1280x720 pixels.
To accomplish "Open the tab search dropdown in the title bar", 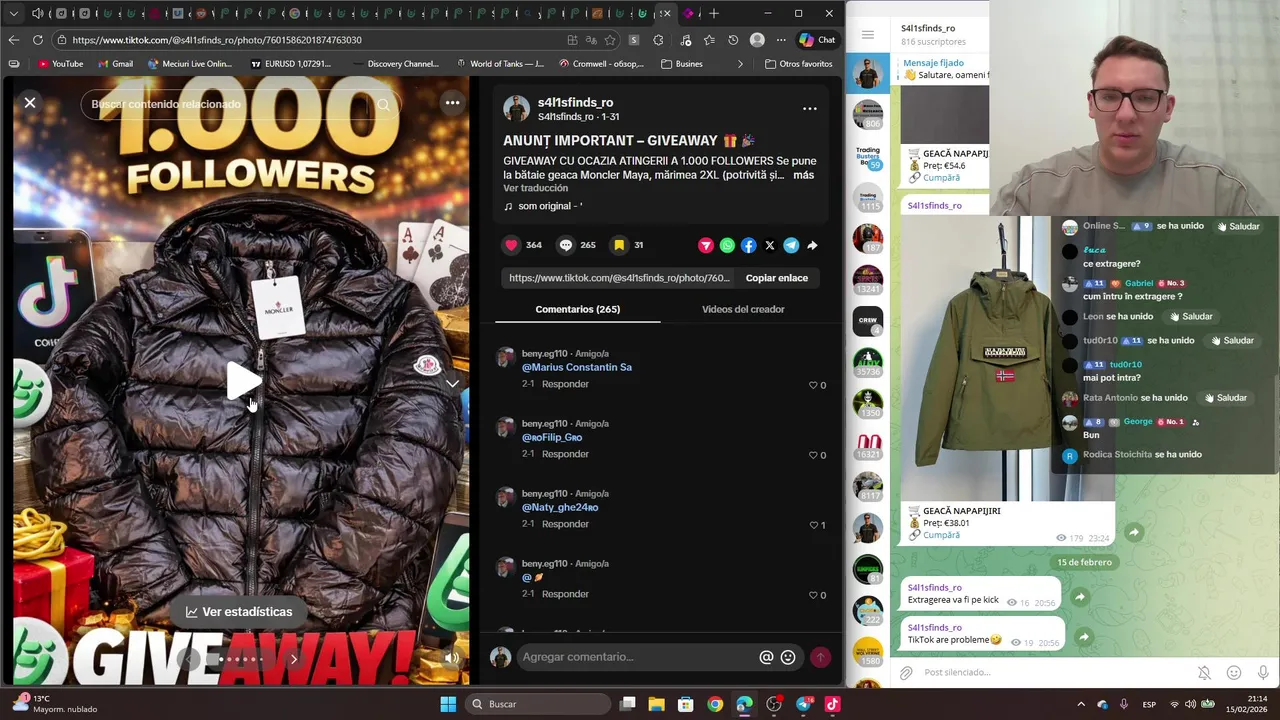I will tap(14, 13).
